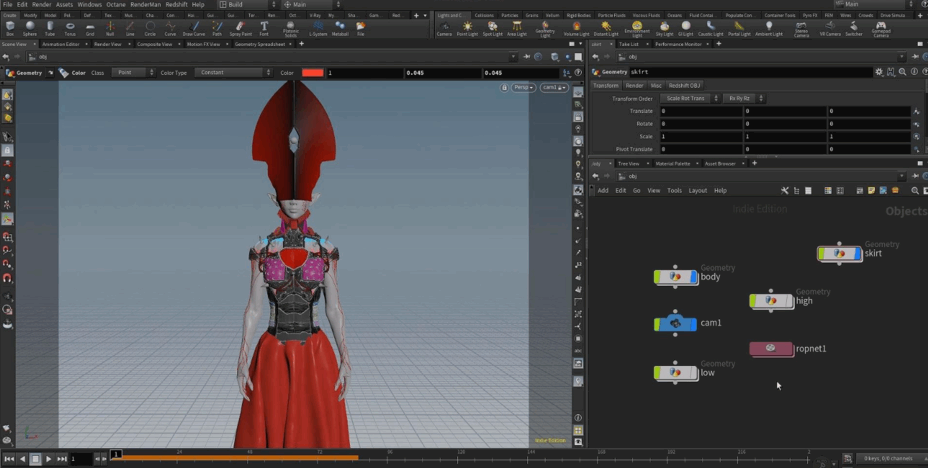
Task: Toggle display flag on low node
Action: pyautogui.click(x=692, y=373)
